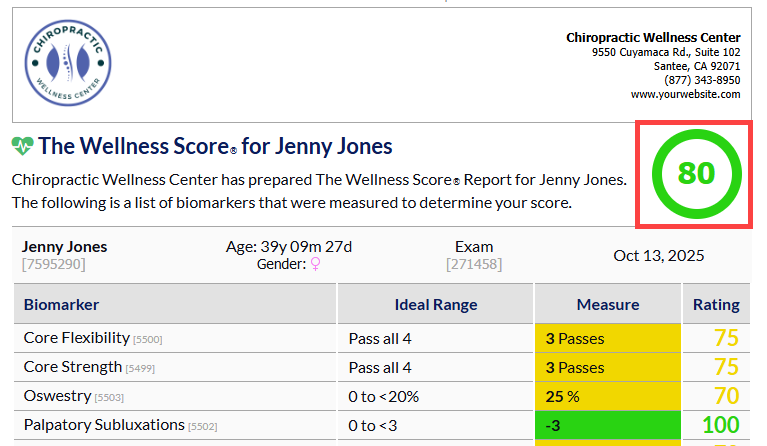Click the Palpatory Subluxations biomarker name
This screenshot has height=446, width=767.
[x=104, y=424]
